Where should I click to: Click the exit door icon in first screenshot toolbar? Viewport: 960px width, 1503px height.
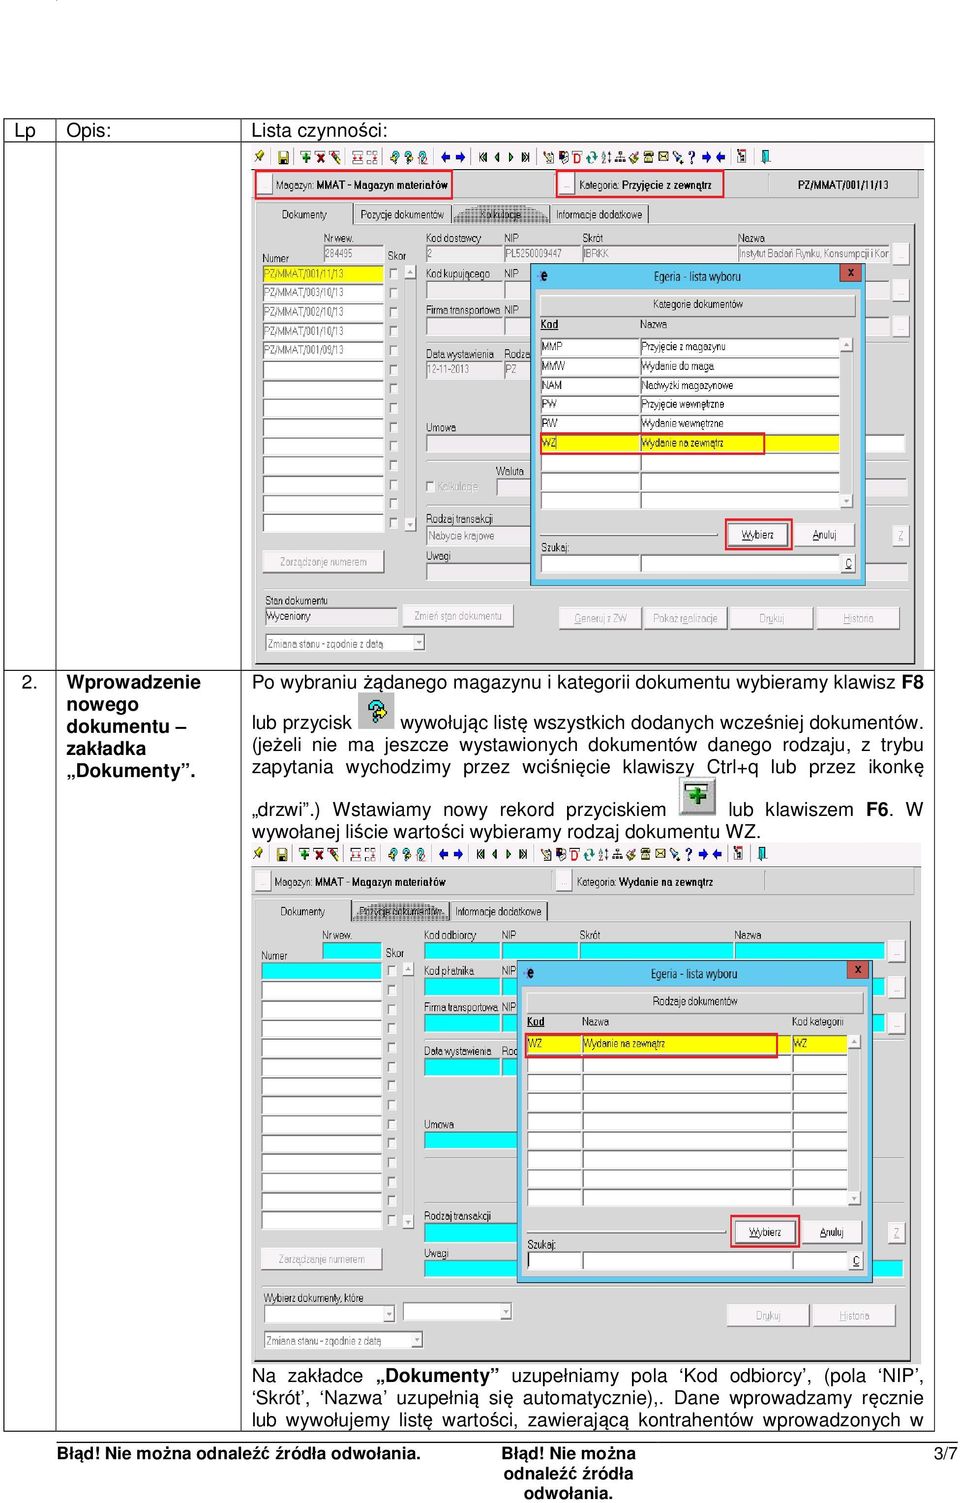point(766,157)
